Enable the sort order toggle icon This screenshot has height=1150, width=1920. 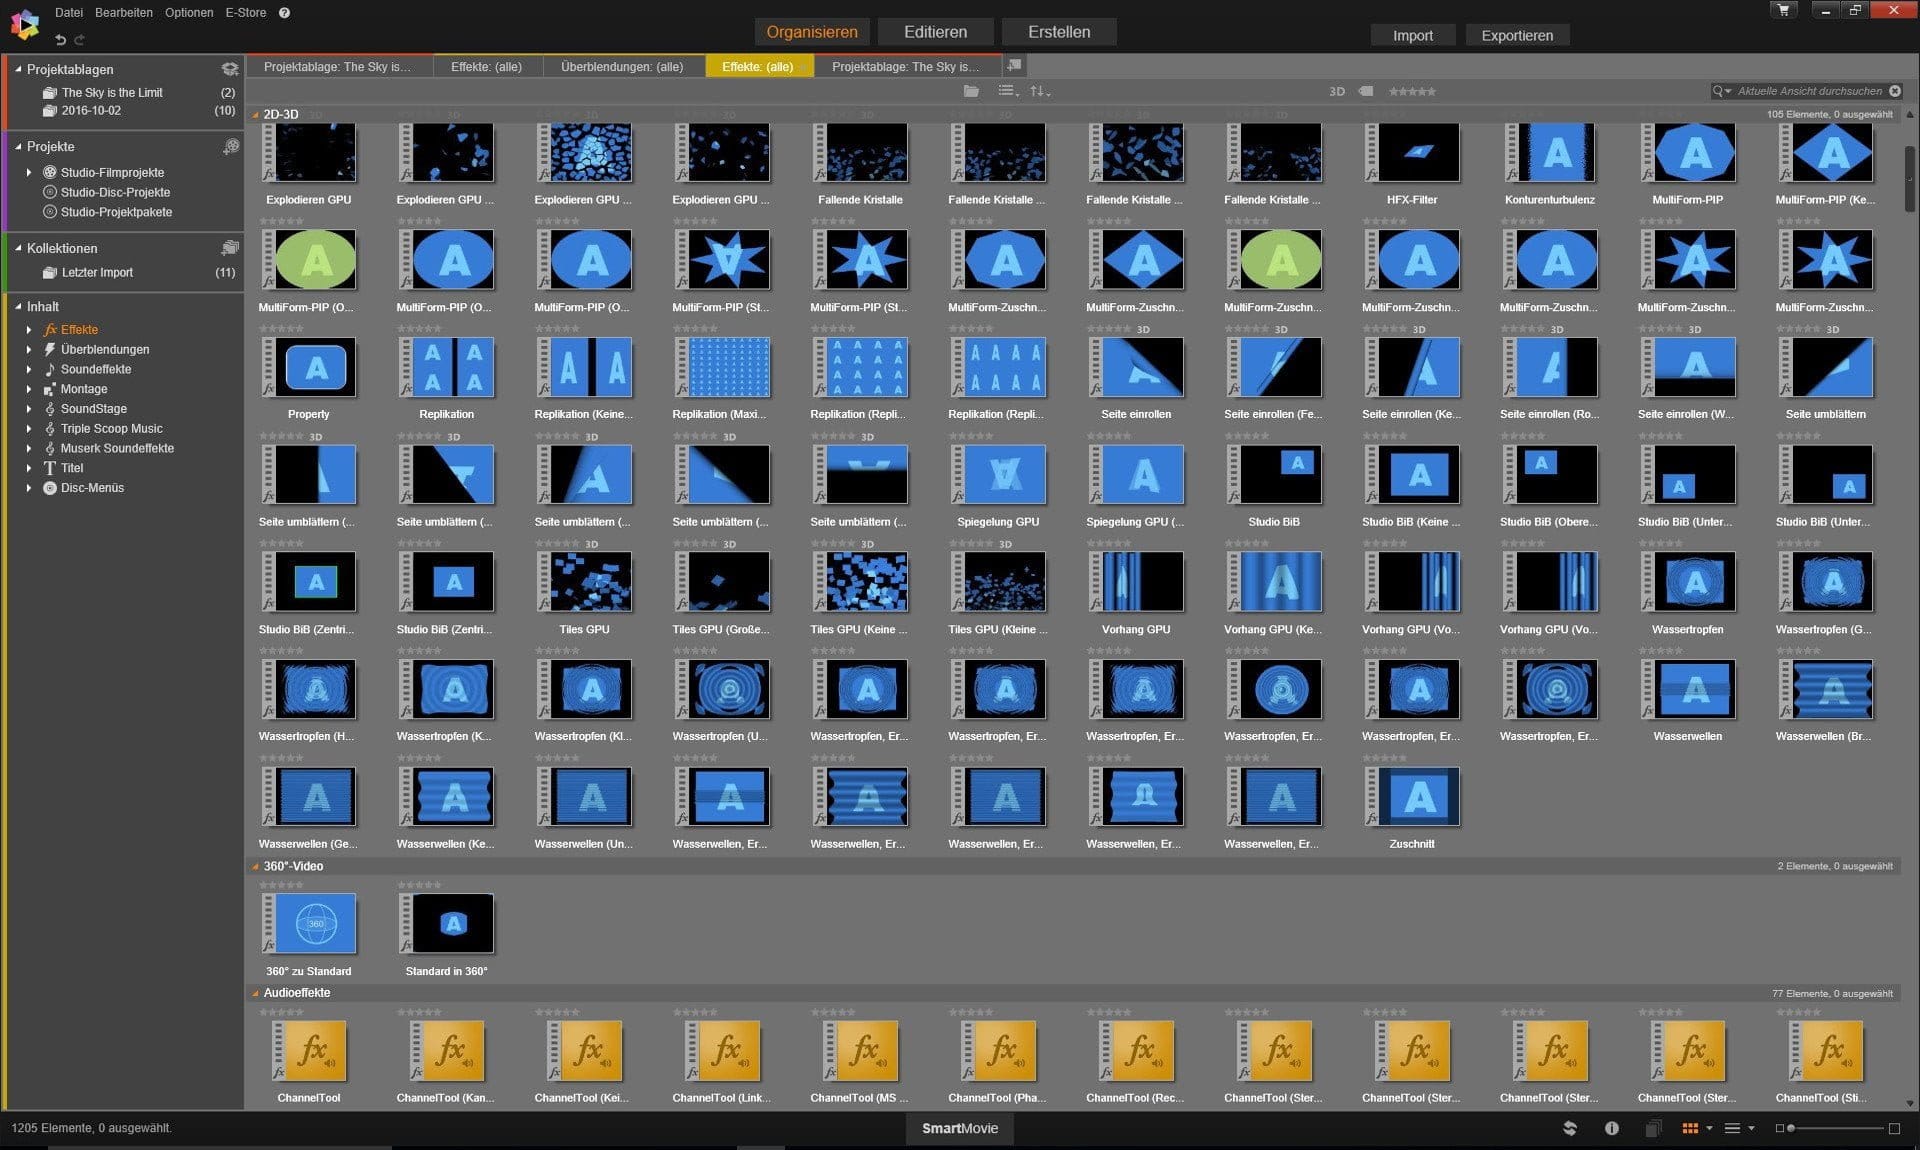point(1039,92)
